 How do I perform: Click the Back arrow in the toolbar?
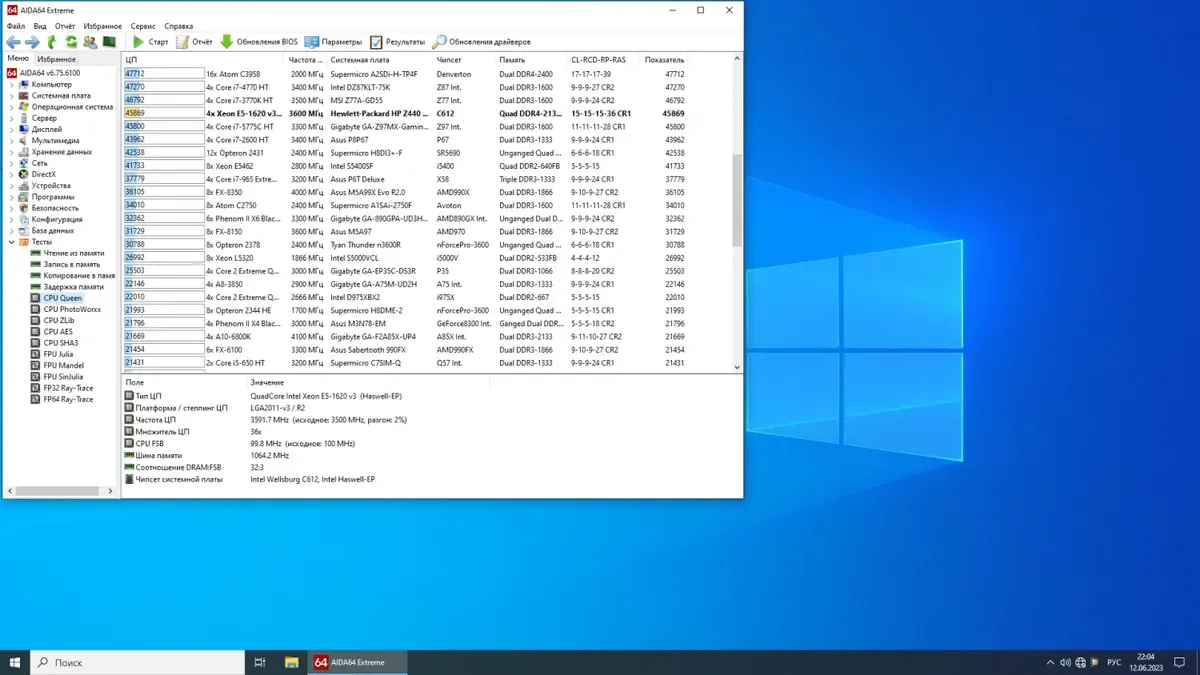tap(13, 42)
